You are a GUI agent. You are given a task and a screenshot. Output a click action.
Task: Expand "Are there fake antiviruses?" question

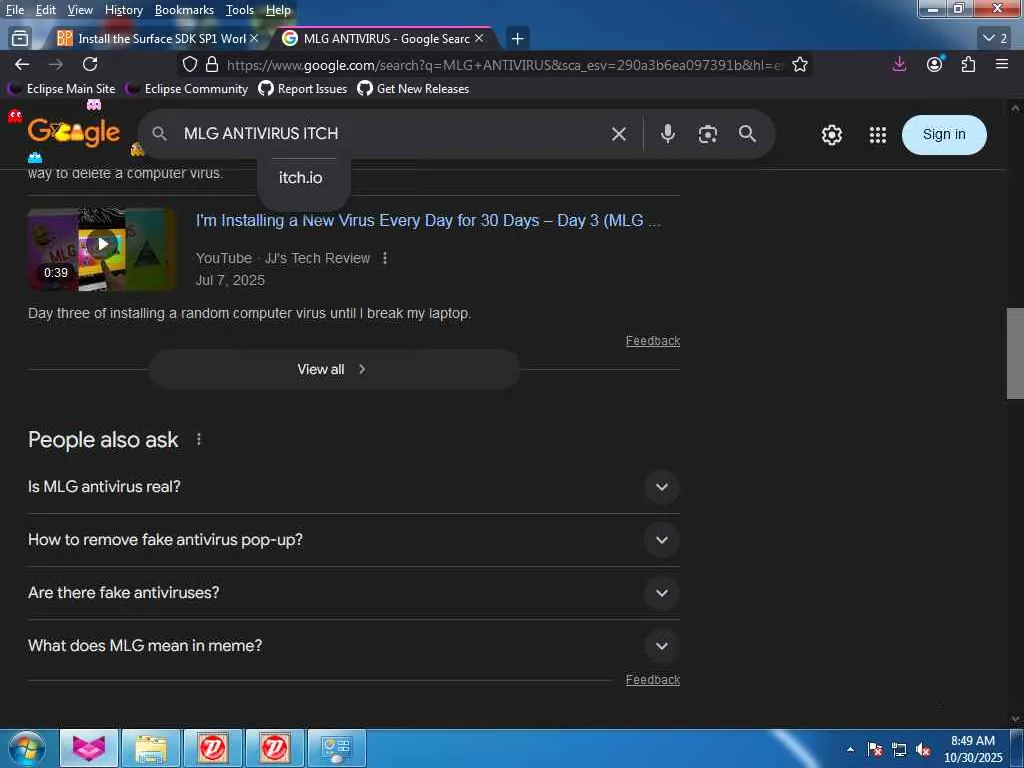point(353,593)
